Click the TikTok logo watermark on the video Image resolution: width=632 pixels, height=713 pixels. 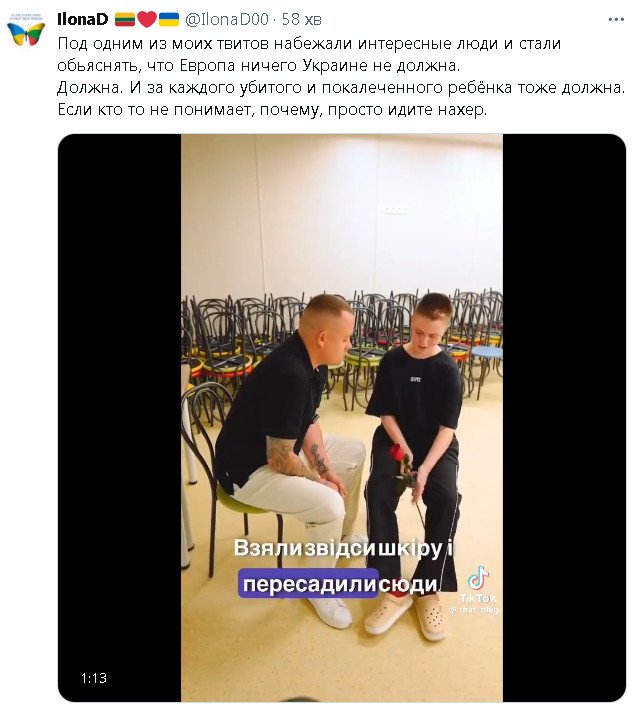coord(478,584)
